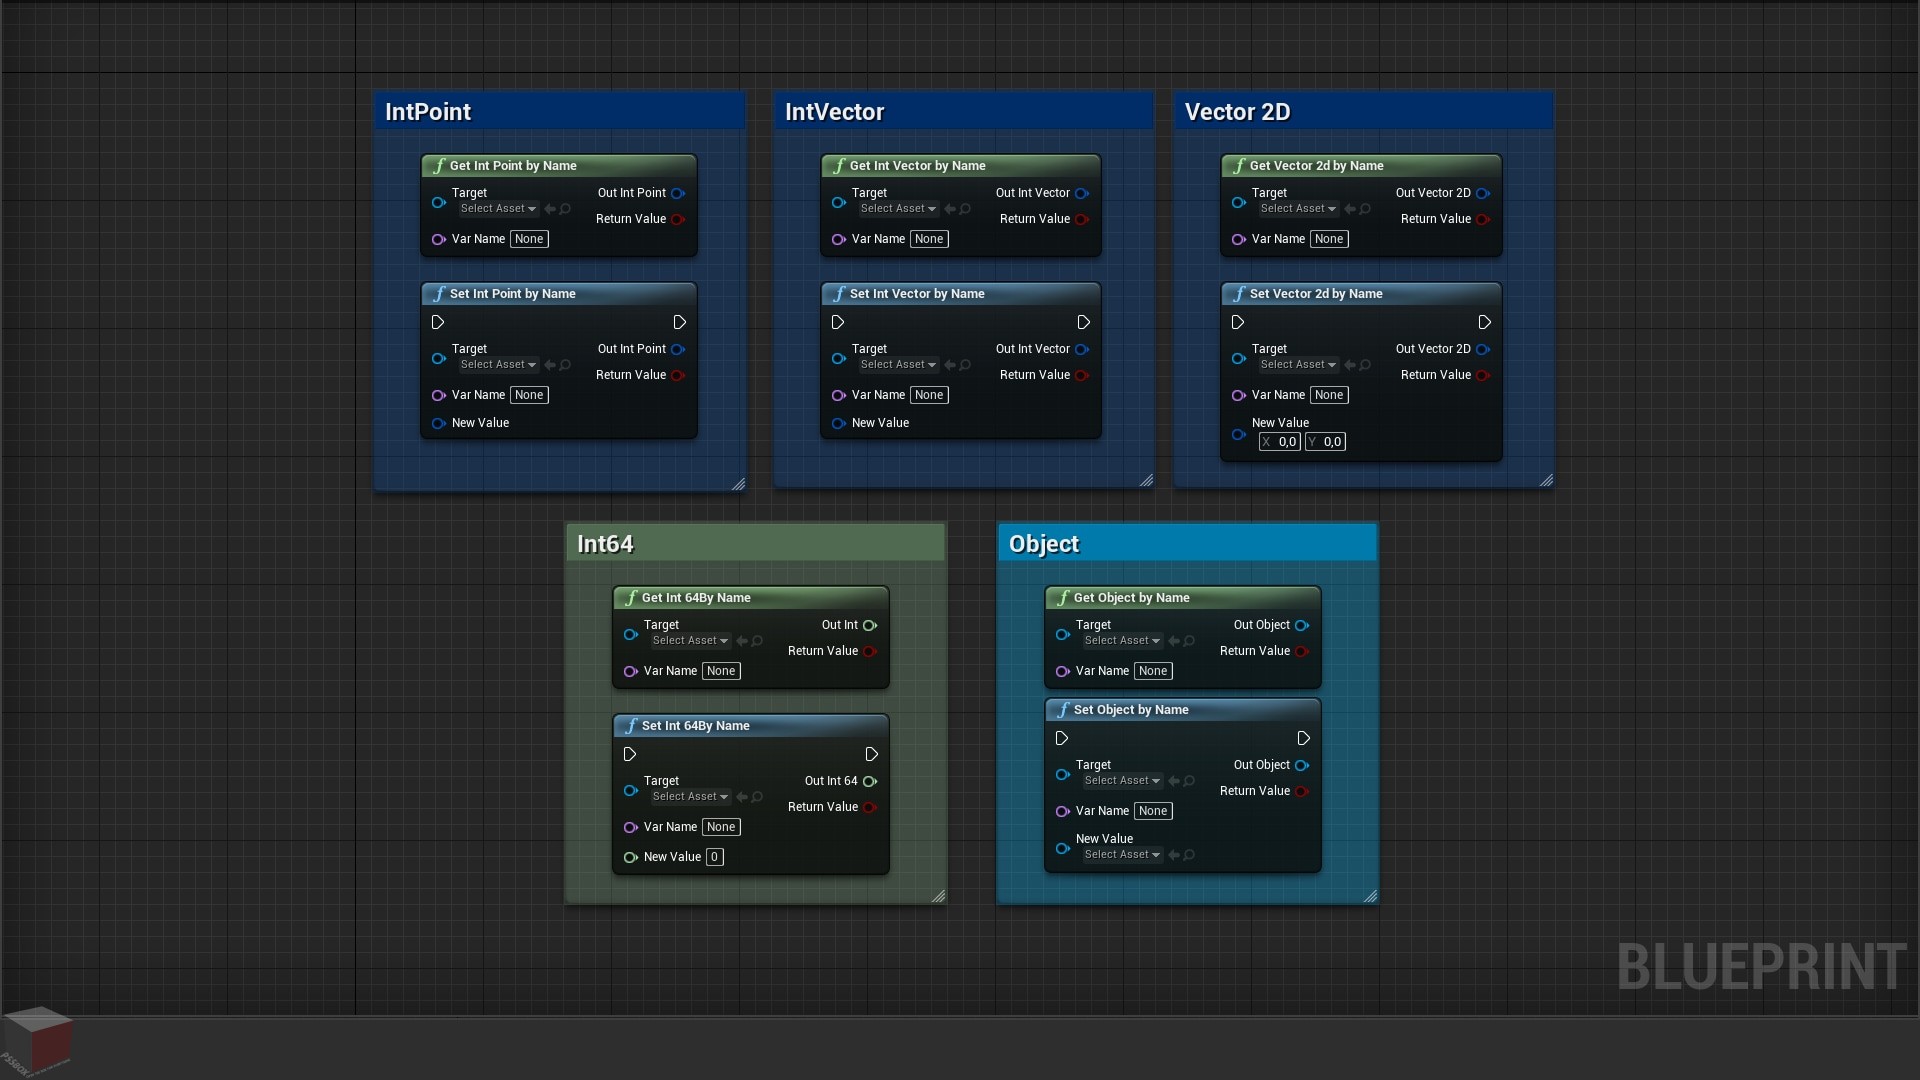
Task: Open Select Asset dropdown on Set Int Point by Name
Action: 498,365
